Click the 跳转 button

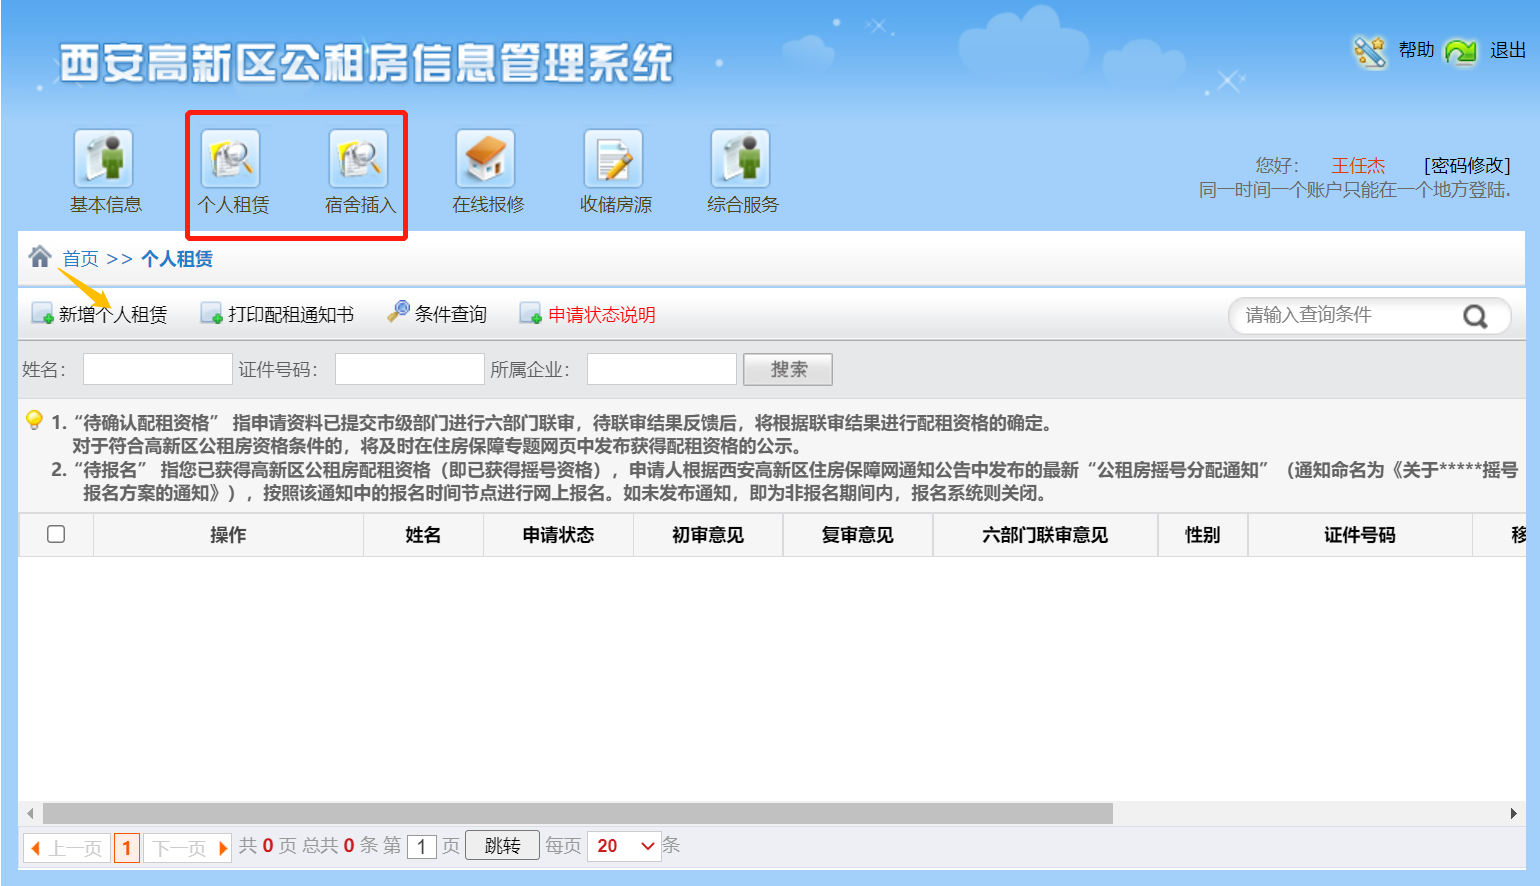[x=502, y=846]
